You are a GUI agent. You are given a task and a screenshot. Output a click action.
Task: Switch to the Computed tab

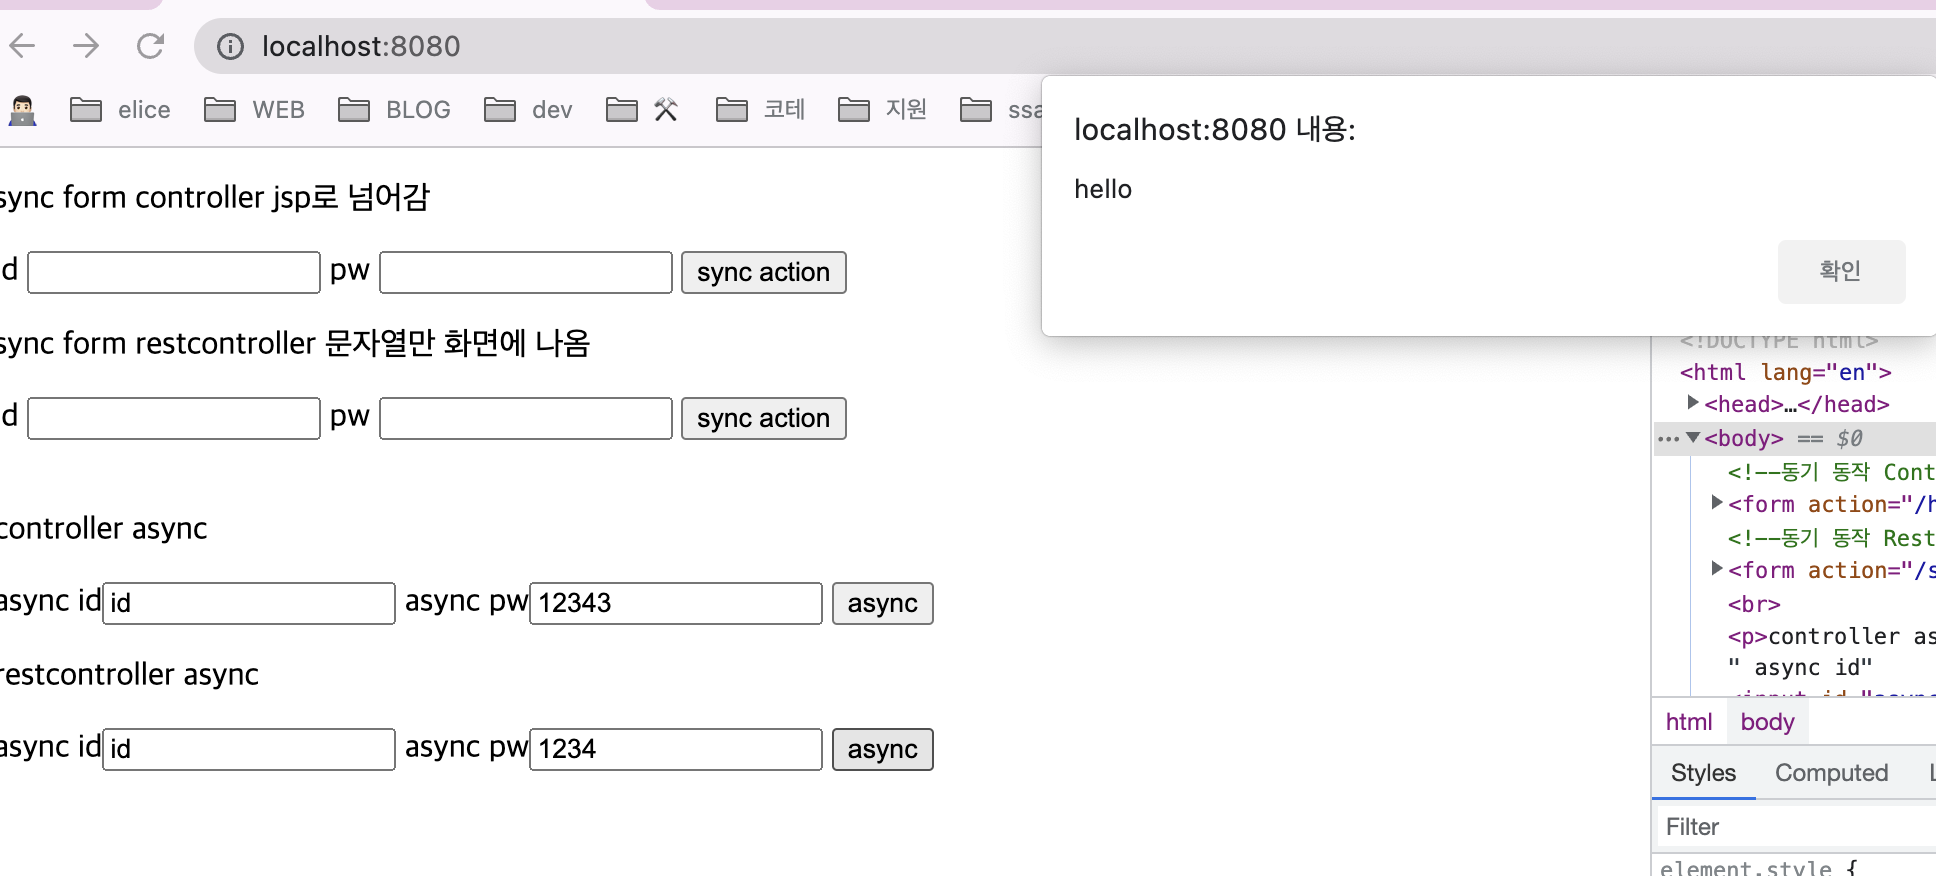pyautogui.click(x=1830, y=773)
